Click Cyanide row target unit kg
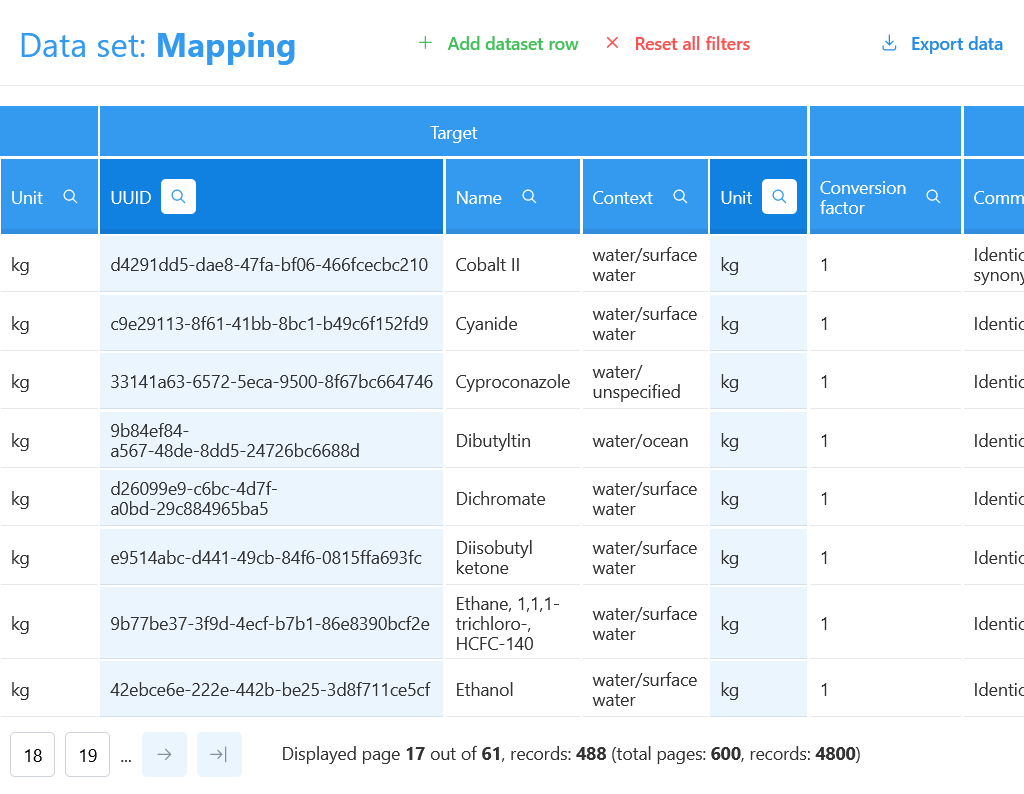The width and height of the screenshot is (1024, 794). [x=758, y=323]
